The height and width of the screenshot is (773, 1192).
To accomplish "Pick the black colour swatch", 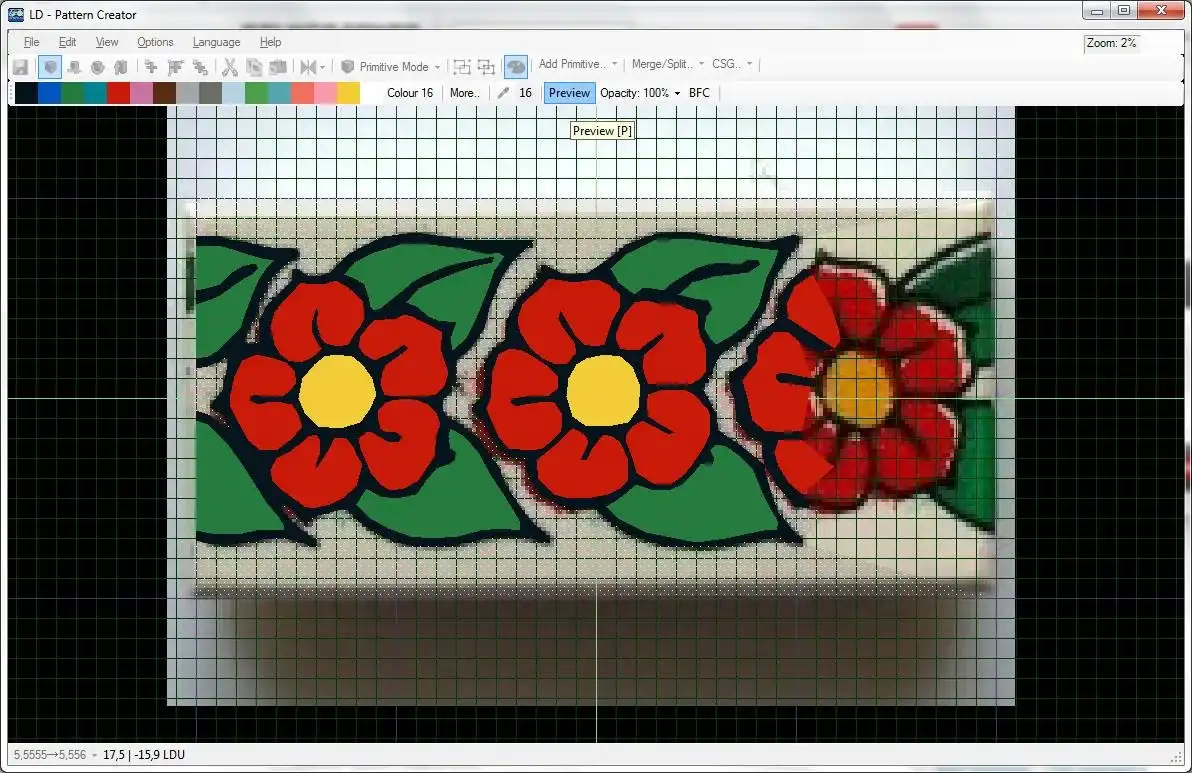I will click(27, 93).
